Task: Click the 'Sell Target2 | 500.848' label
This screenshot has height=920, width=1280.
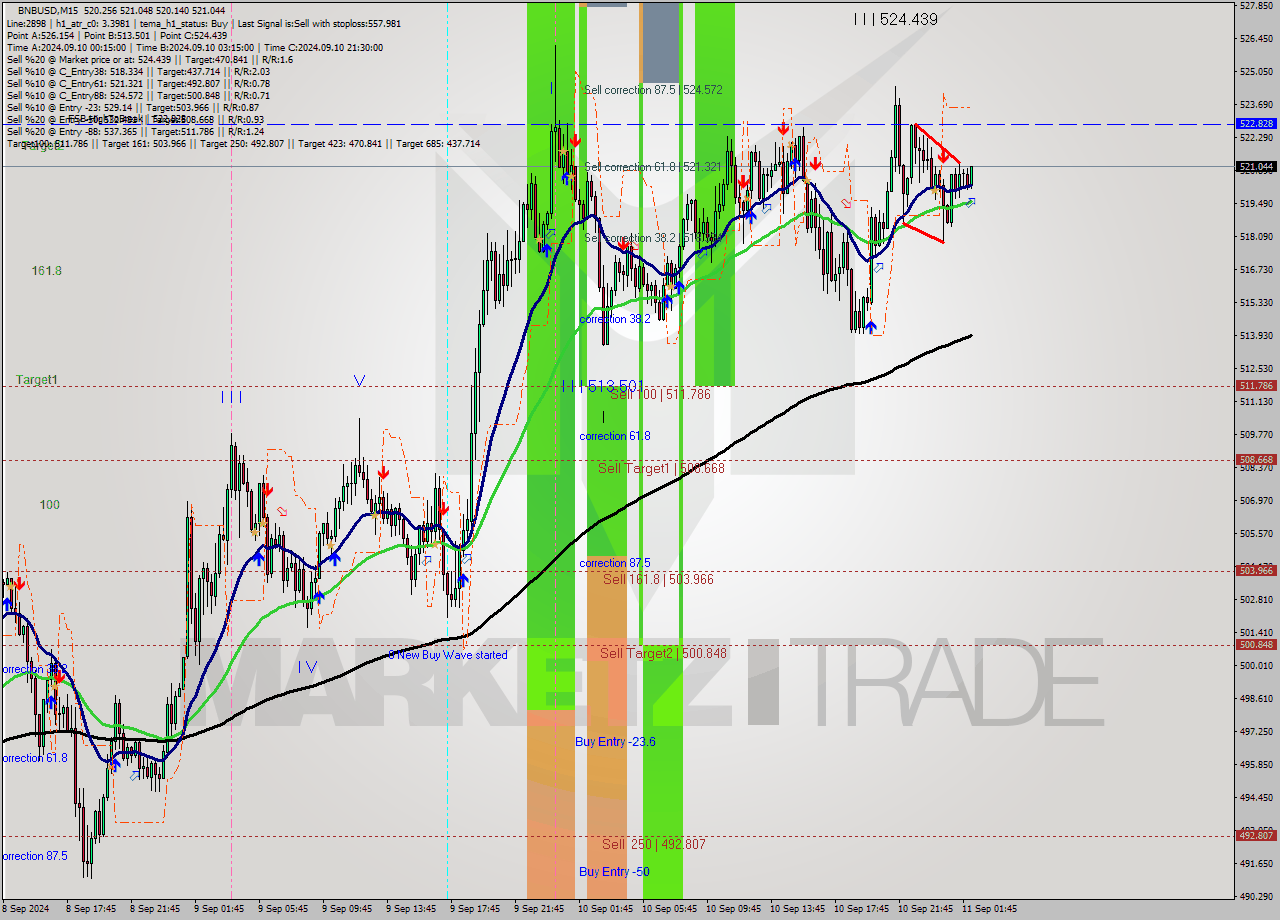Action: pyautogui.click(x=663, y=653)
